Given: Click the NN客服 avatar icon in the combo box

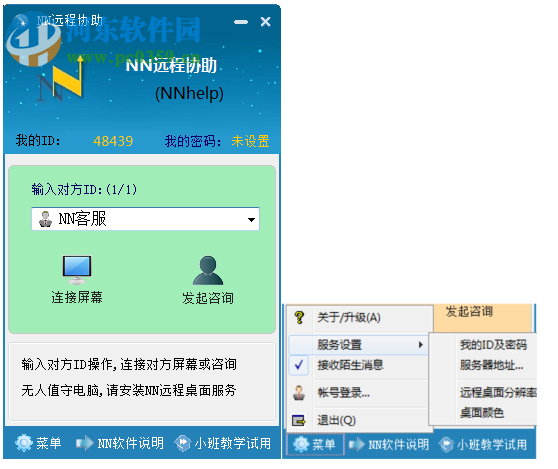Looking at the screenshot, I should pos(45,219).
